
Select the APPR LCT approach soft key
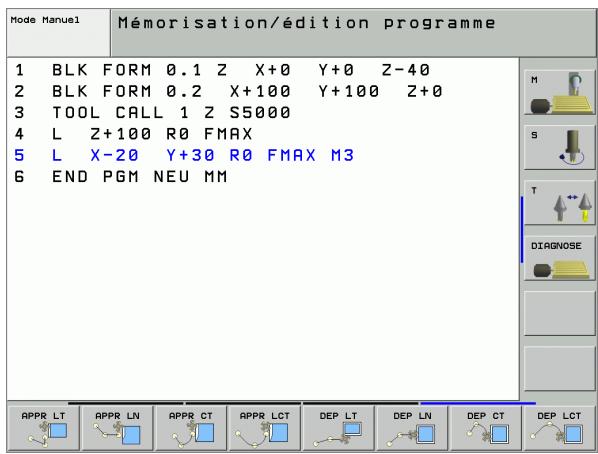(x=265, y=428)
